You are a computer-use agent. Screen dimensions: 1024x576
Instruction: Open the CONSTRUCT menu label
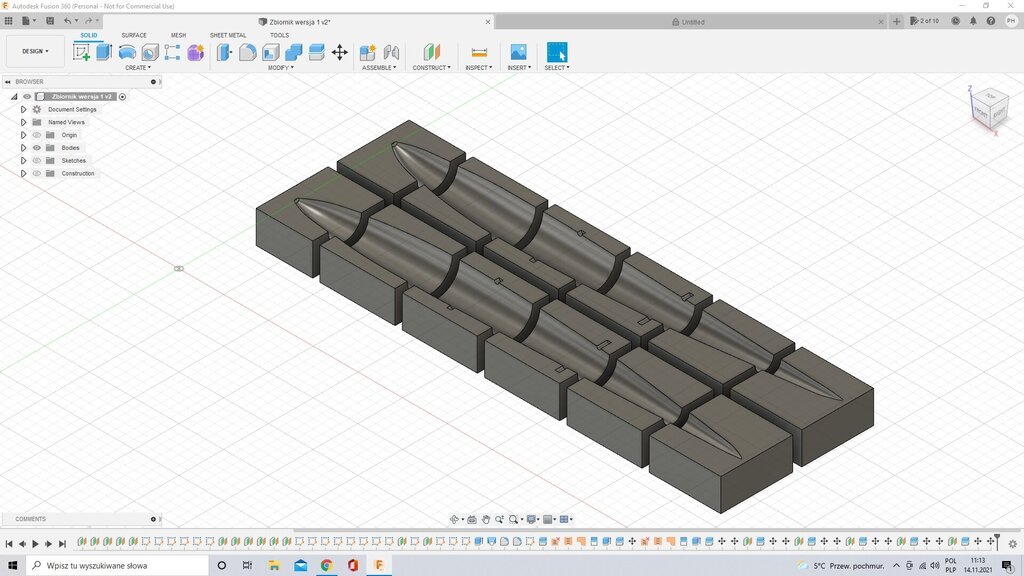point(431,68)
